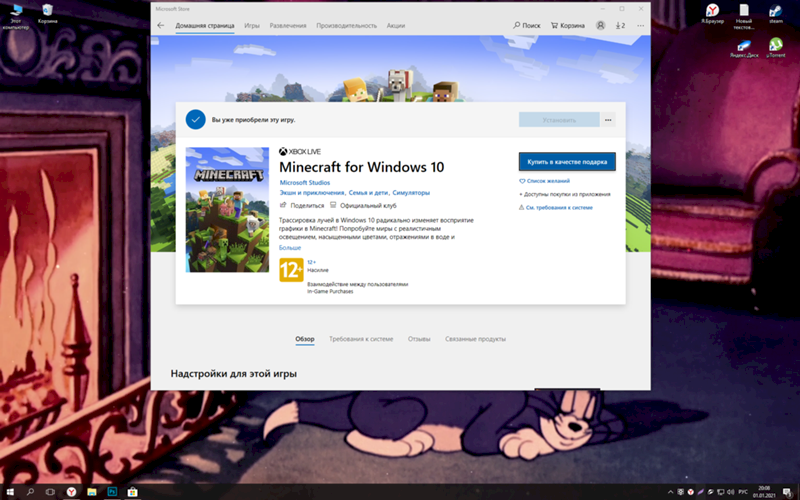The width and height of the screenshot is (800, 500).
Task: Open the Microsoft Studios publisher link
Action: (305, 183)
